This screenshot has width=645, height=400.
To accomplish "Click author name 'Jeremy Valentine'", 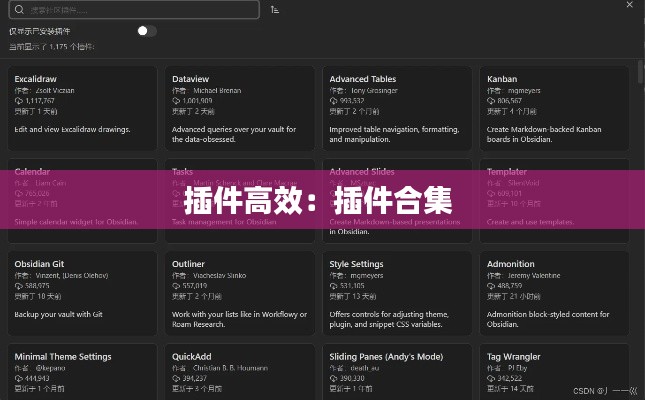I will point(534,276).
